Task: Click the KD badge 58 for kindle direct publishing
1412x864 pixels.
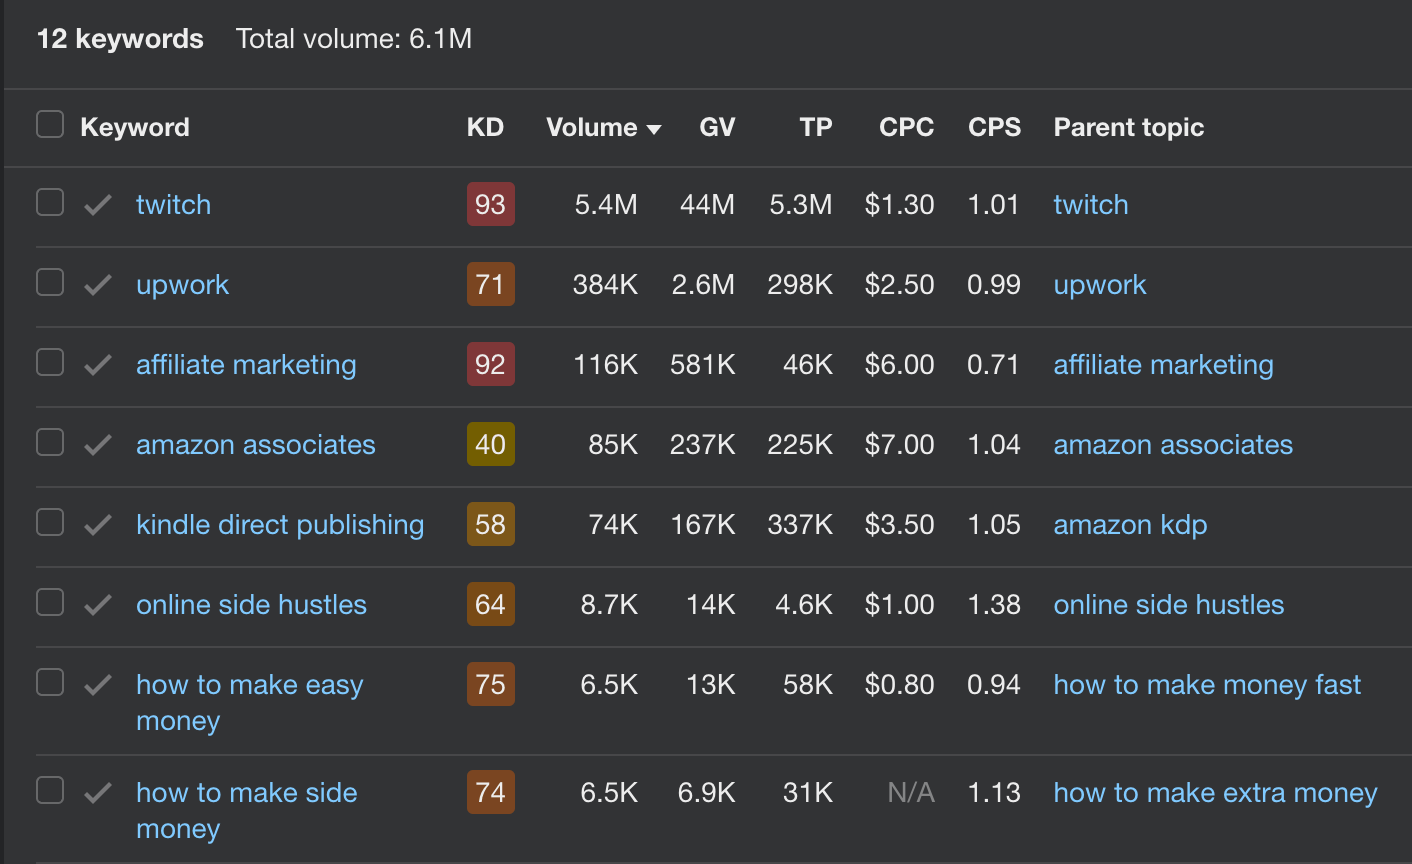Action: pyautogui.click(x=491, y=524)
